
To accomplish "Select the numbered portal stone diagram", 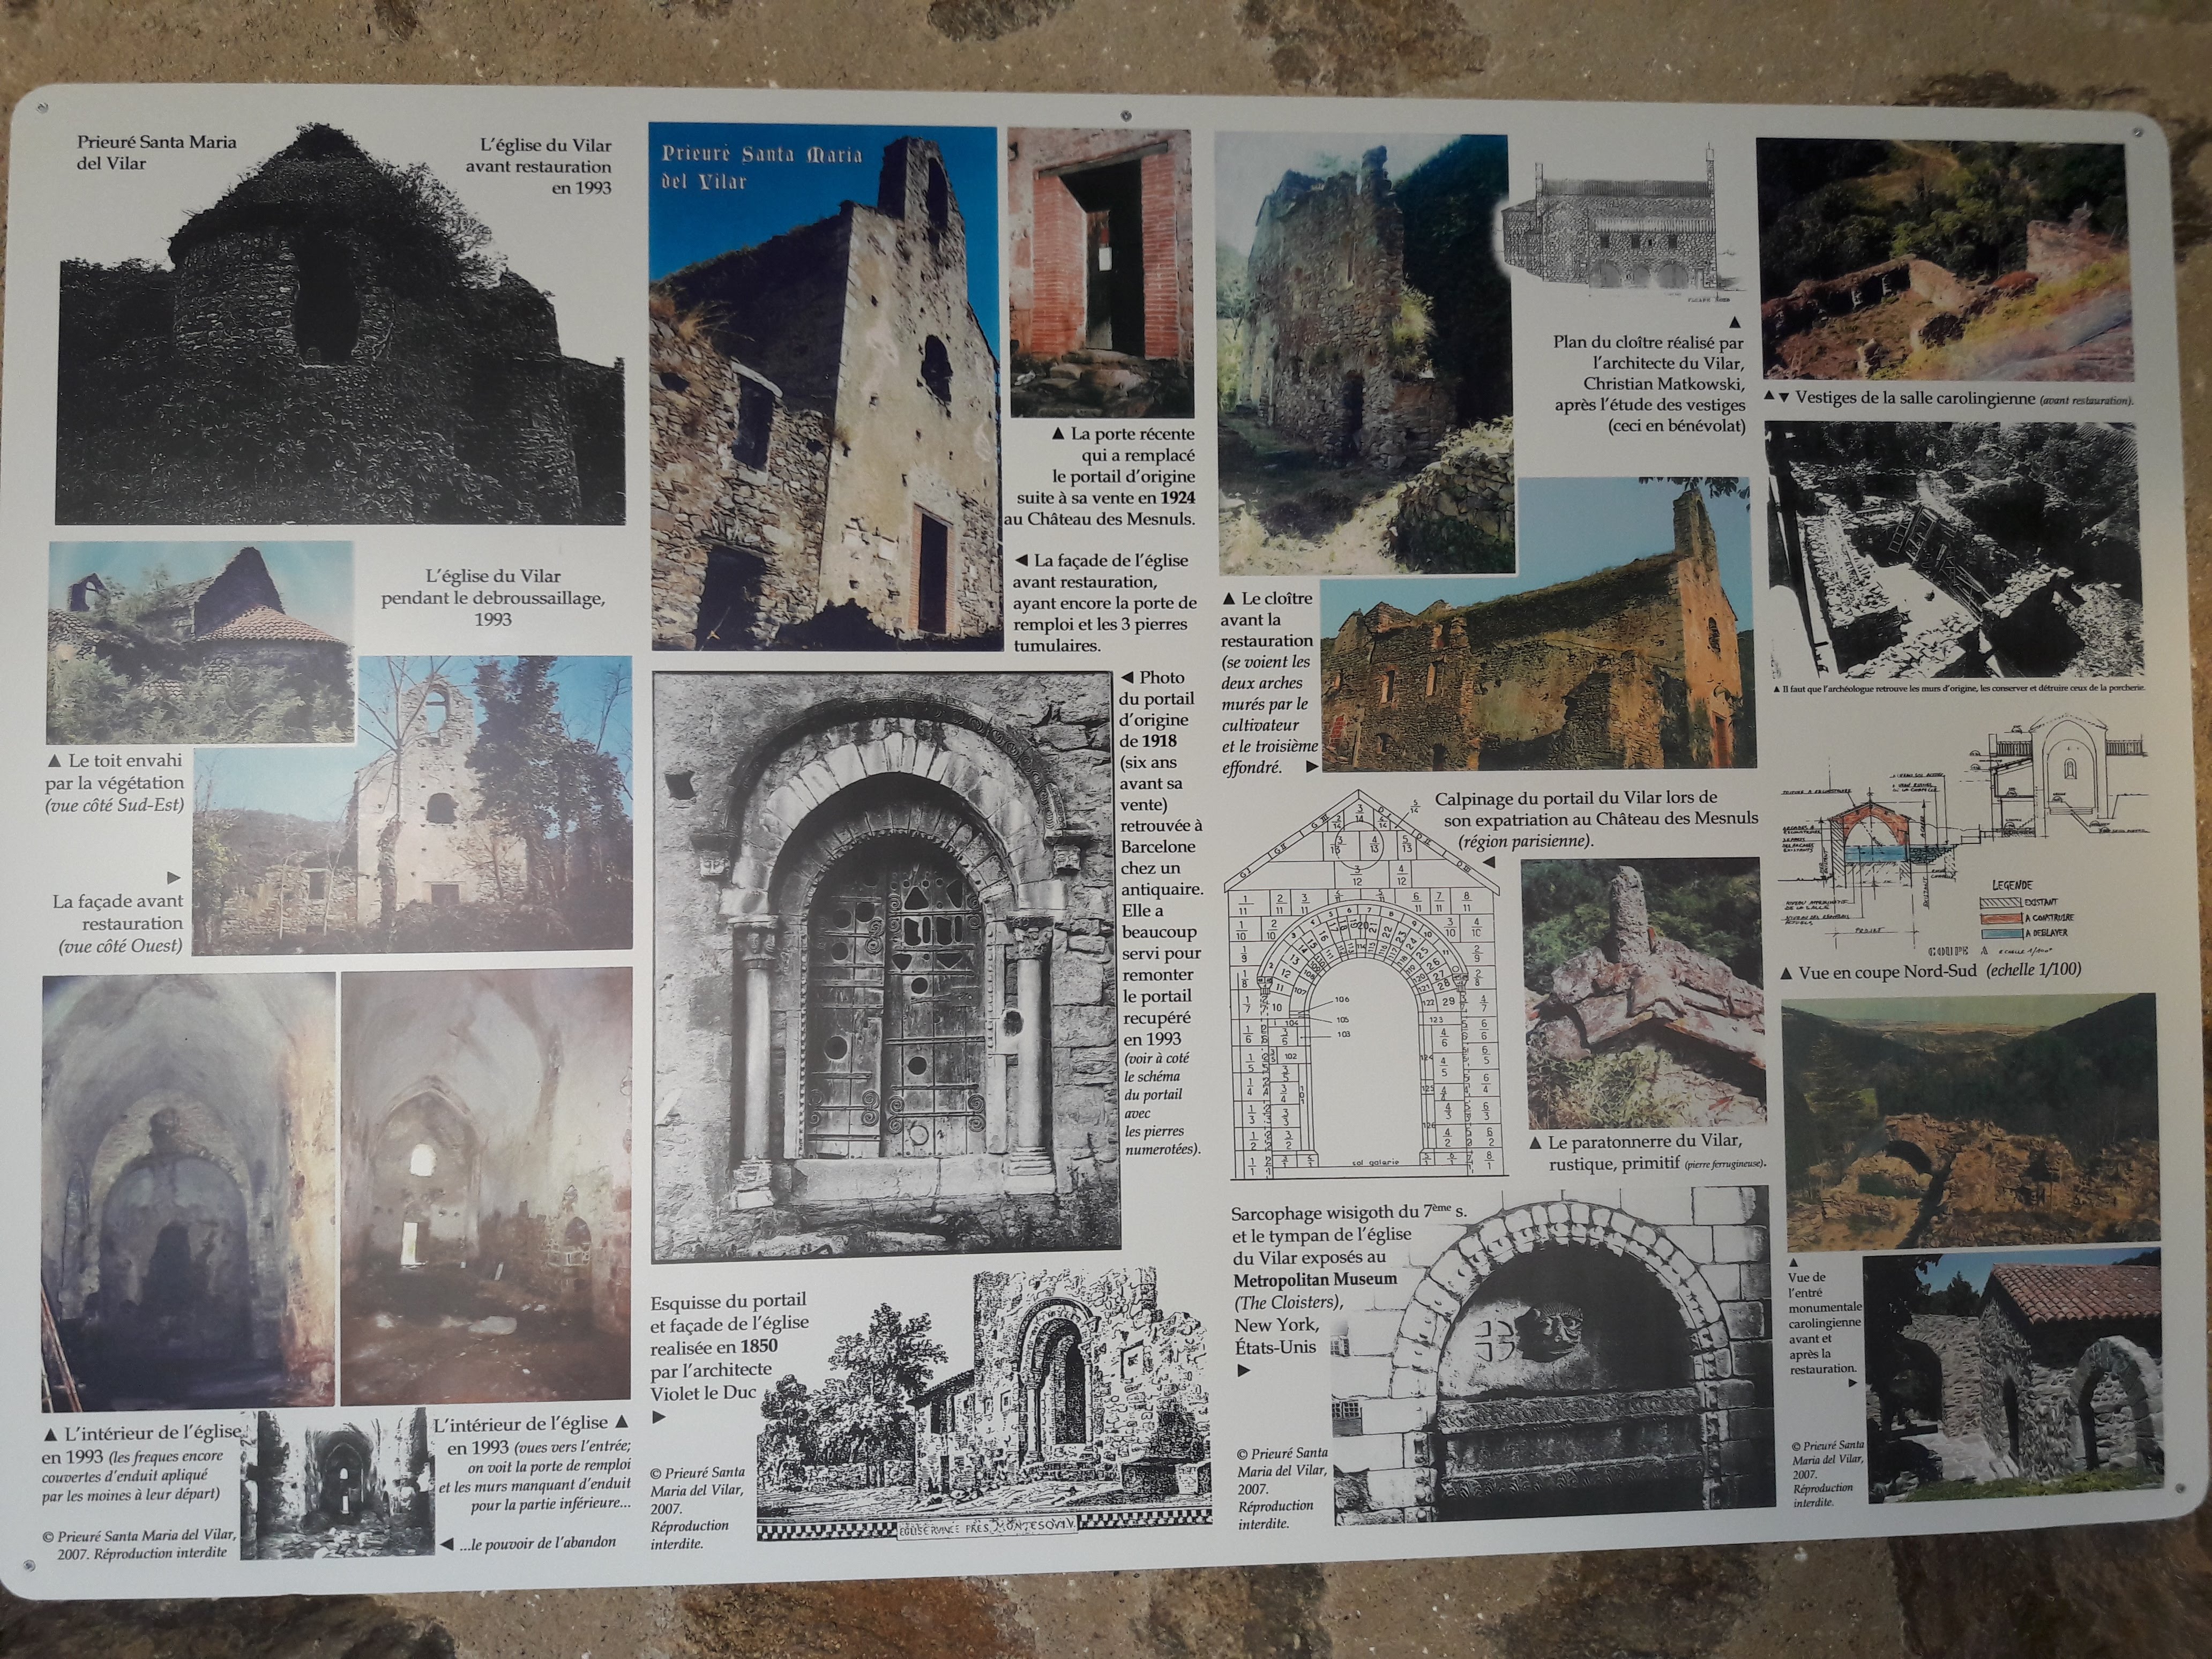I will coord(1365,985).
